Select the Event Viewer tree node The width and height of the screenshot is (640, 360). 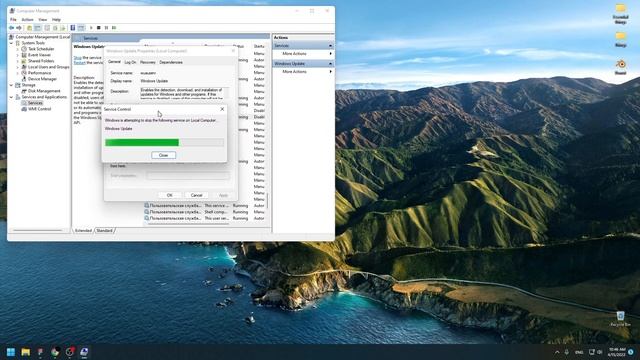(x=39, y=55)
